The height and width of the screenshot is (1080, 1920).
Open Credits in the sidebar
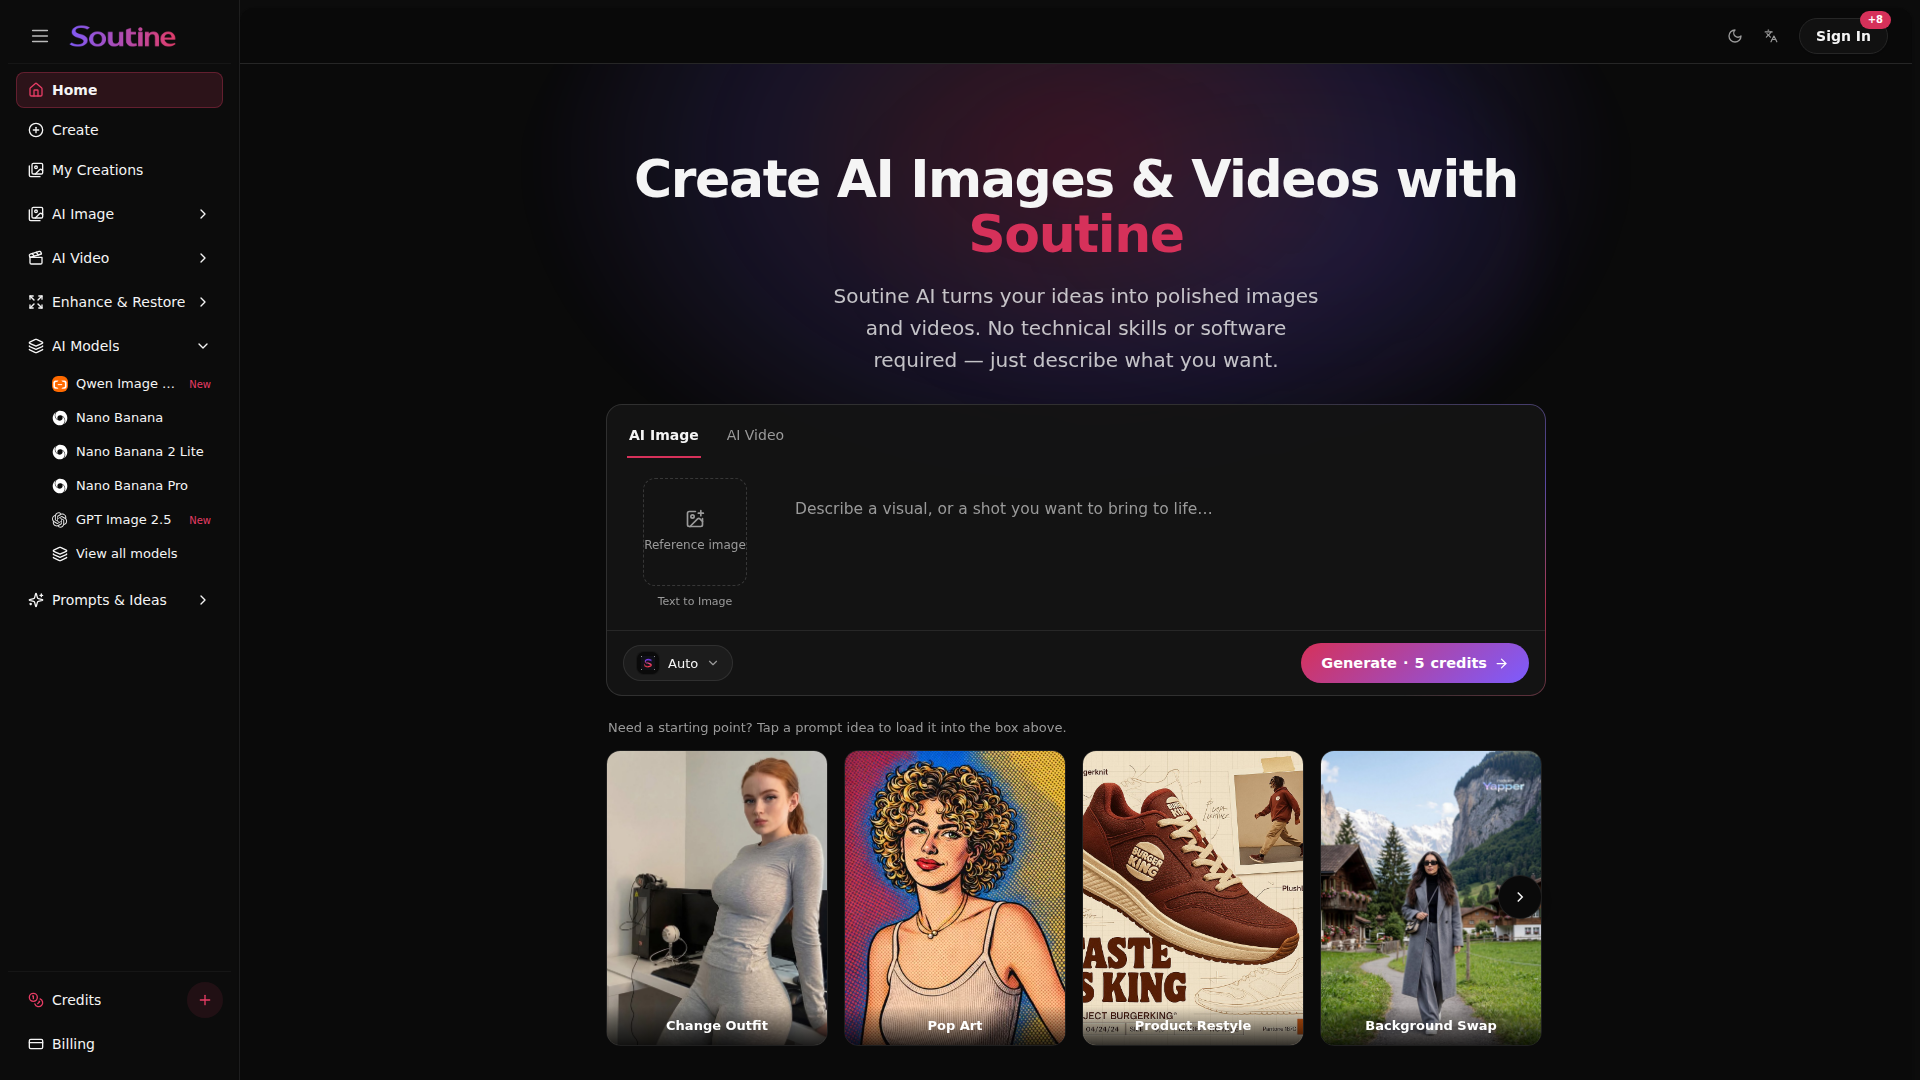point(76,1000)
